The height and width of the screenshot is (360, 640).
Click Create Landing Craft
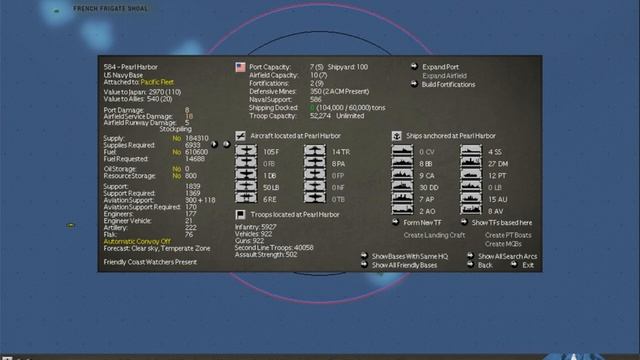[x=434, y=235]
